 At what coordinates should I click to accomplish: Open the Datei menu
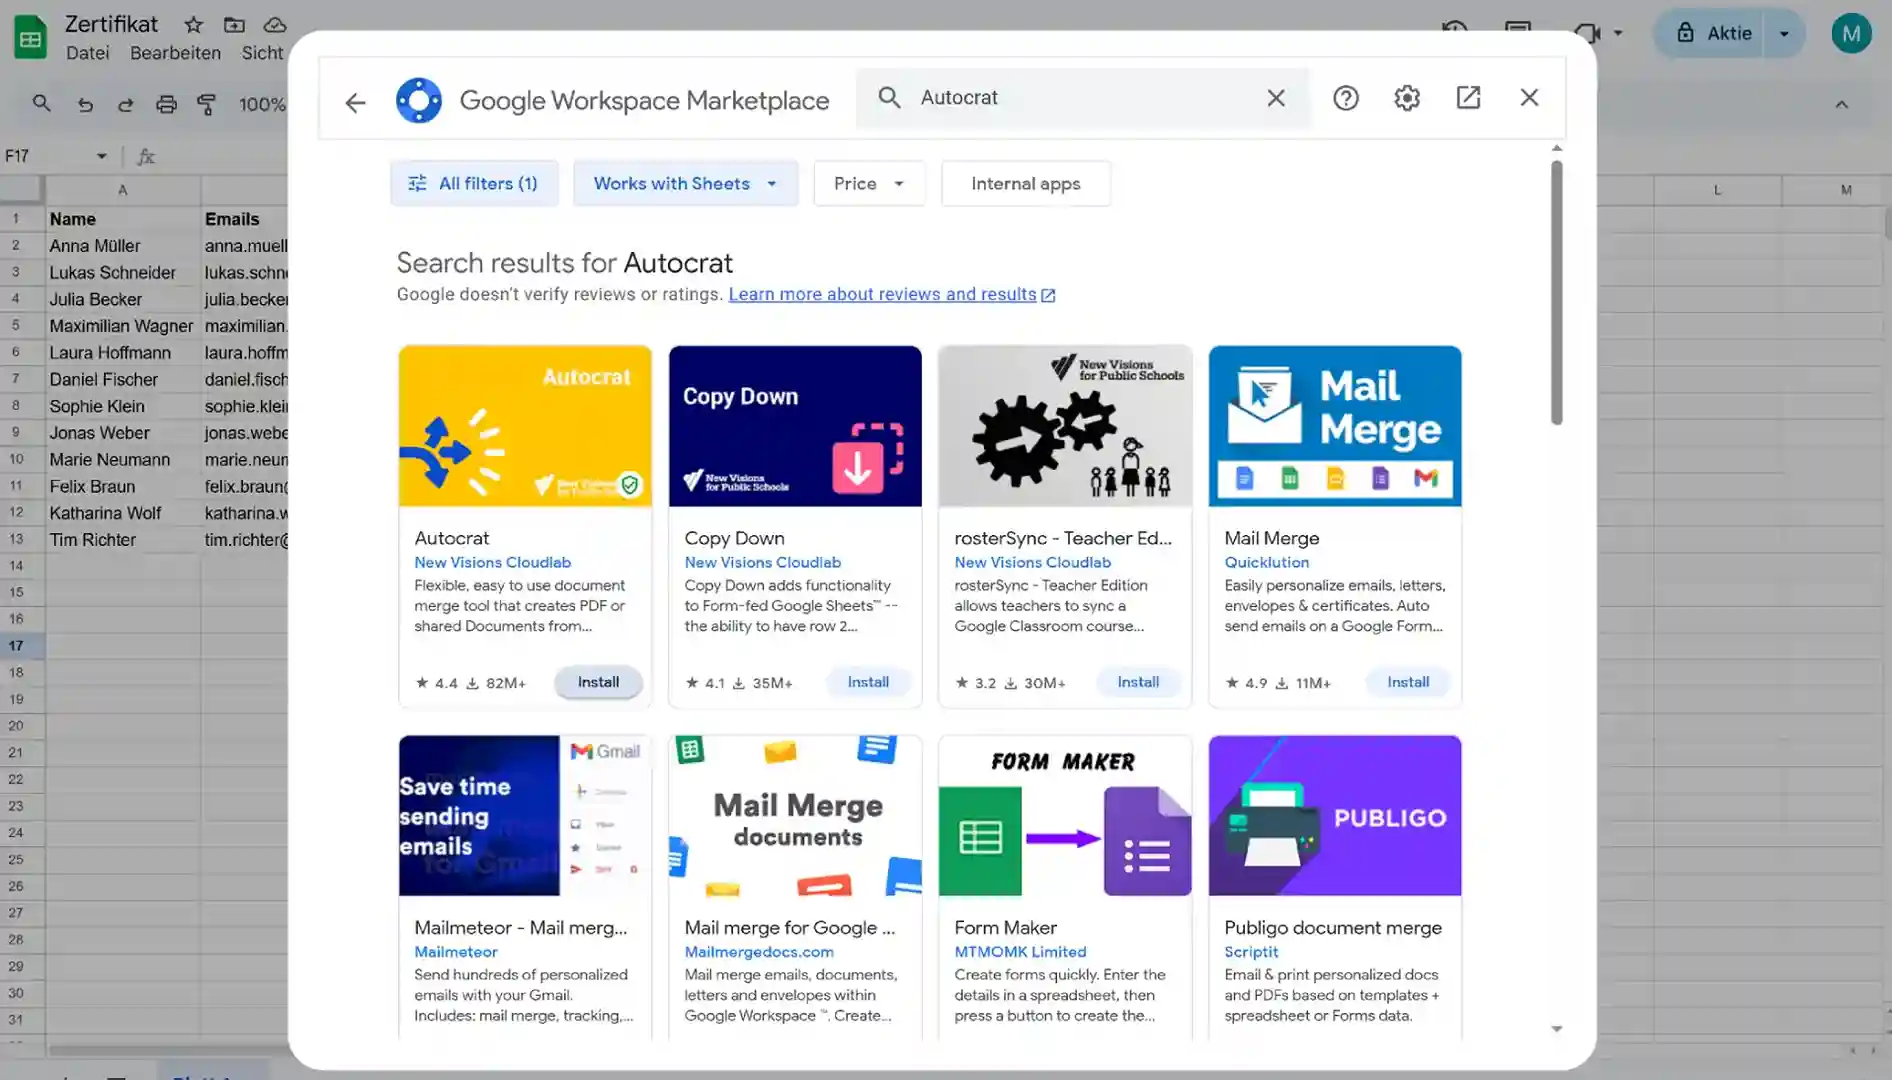(x=88, y=53)
